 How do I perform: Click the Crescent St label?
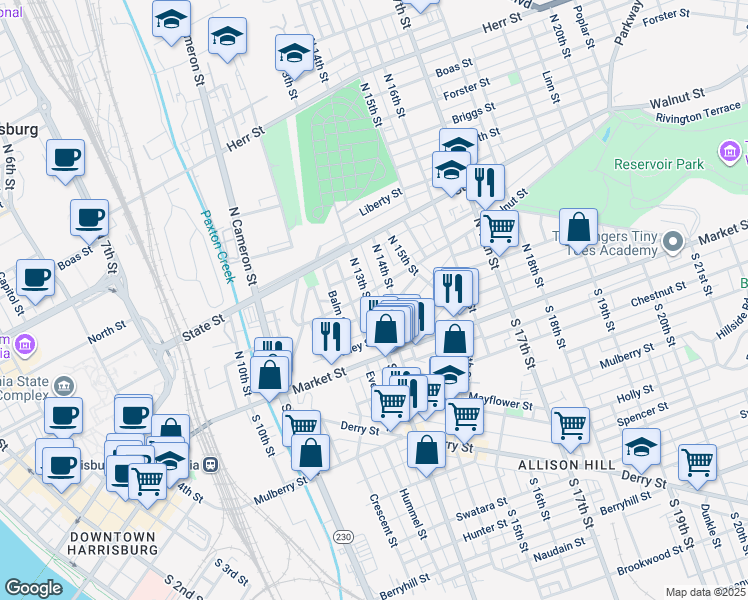(383, 520)
